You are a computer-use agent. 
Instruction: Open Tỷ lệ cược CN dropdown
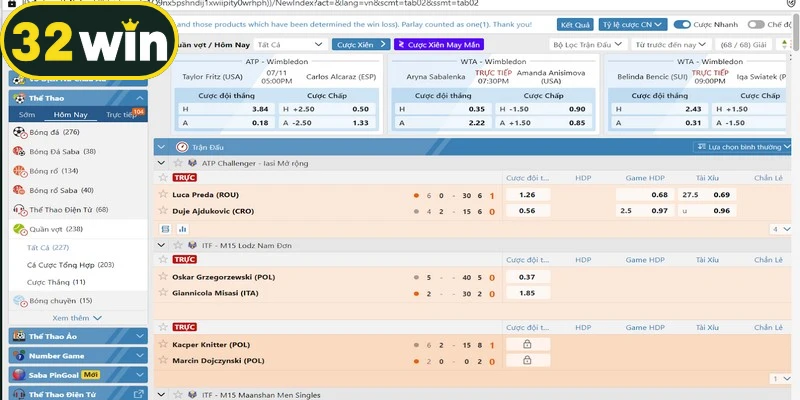coord(633,24)
